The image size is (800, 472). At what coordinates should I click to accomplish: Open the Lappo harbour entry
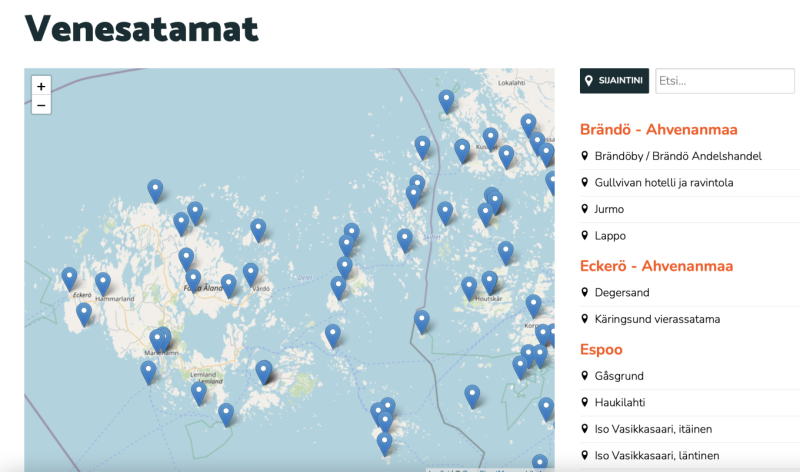(610, 236)
